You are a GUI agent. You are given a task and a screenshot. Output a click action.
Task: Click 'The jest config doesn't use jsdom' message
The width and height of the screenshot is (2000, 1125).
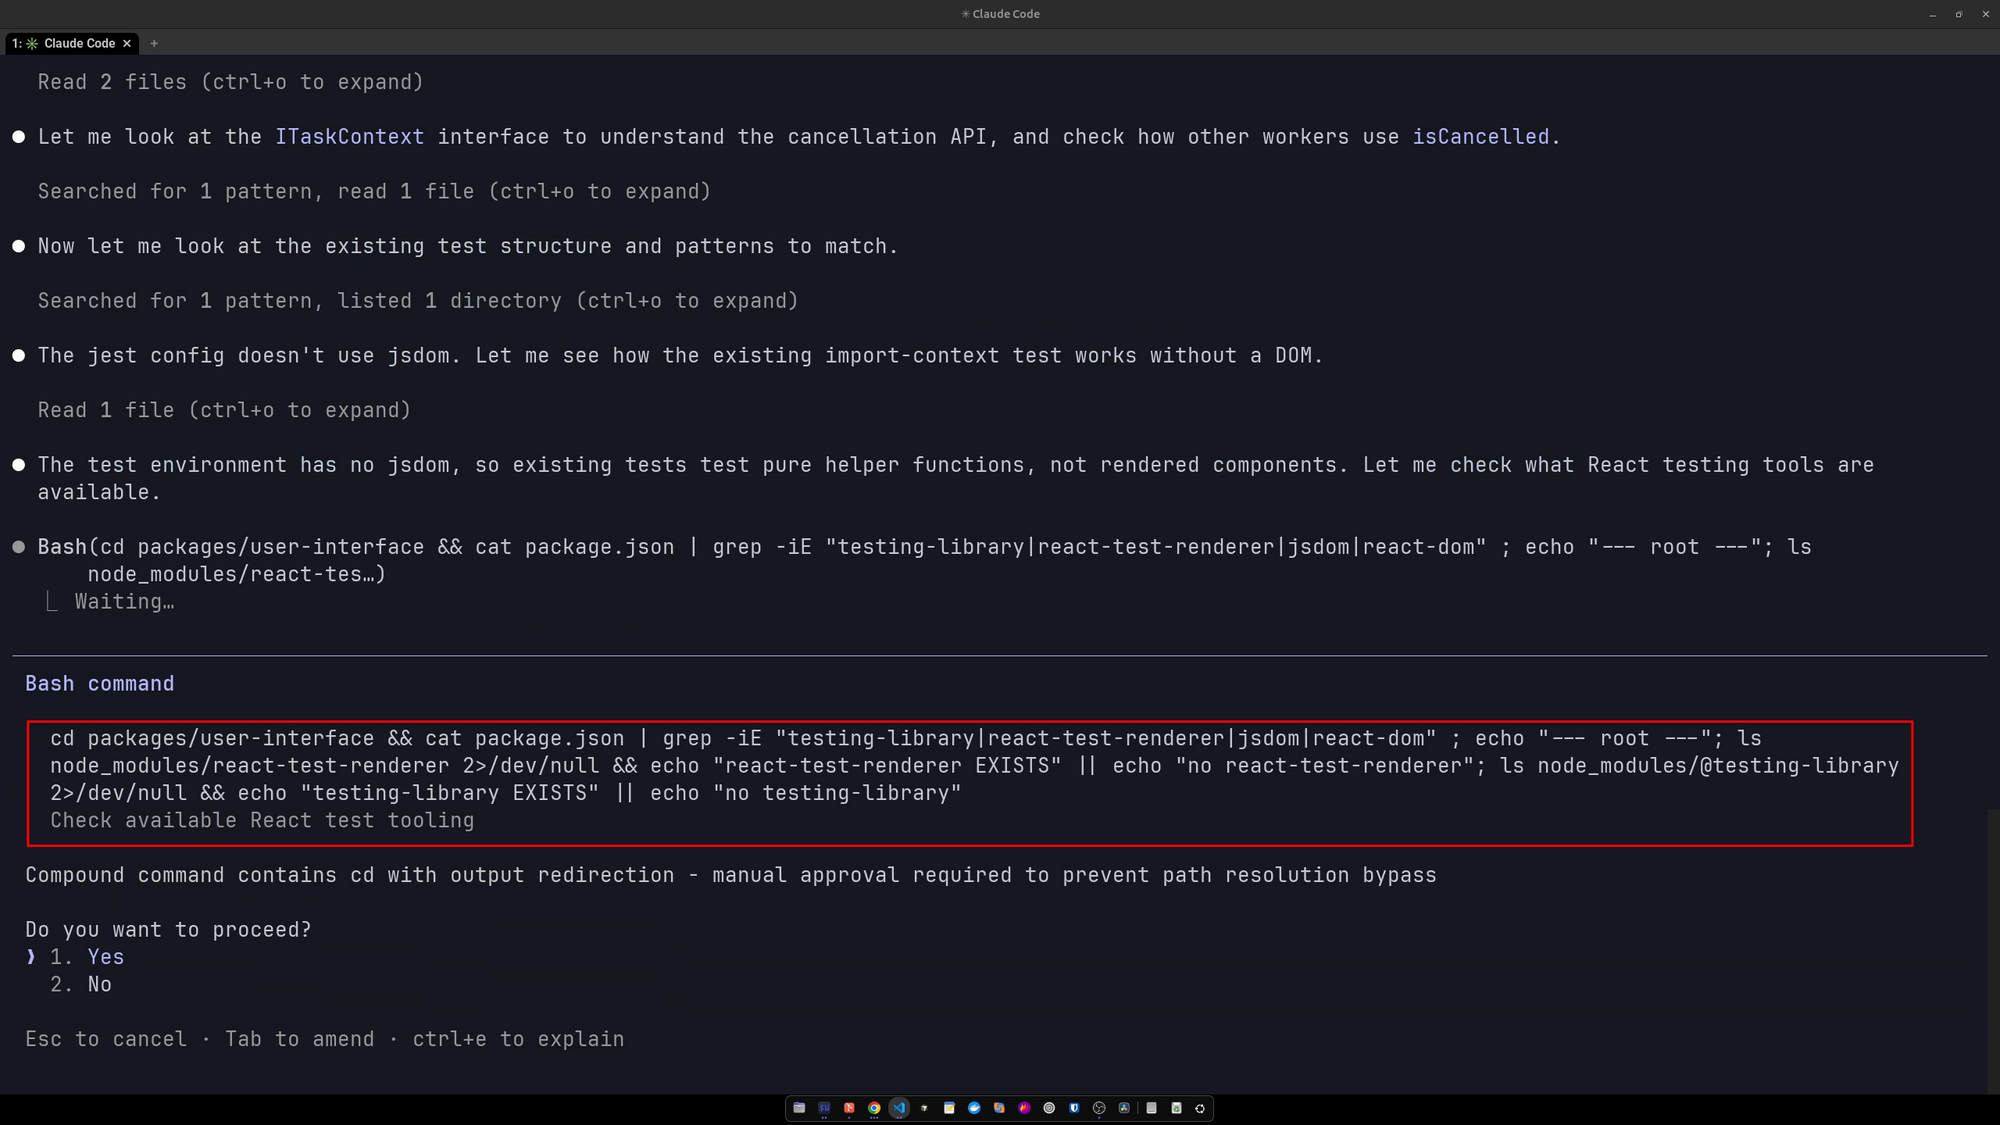[680, 356]
